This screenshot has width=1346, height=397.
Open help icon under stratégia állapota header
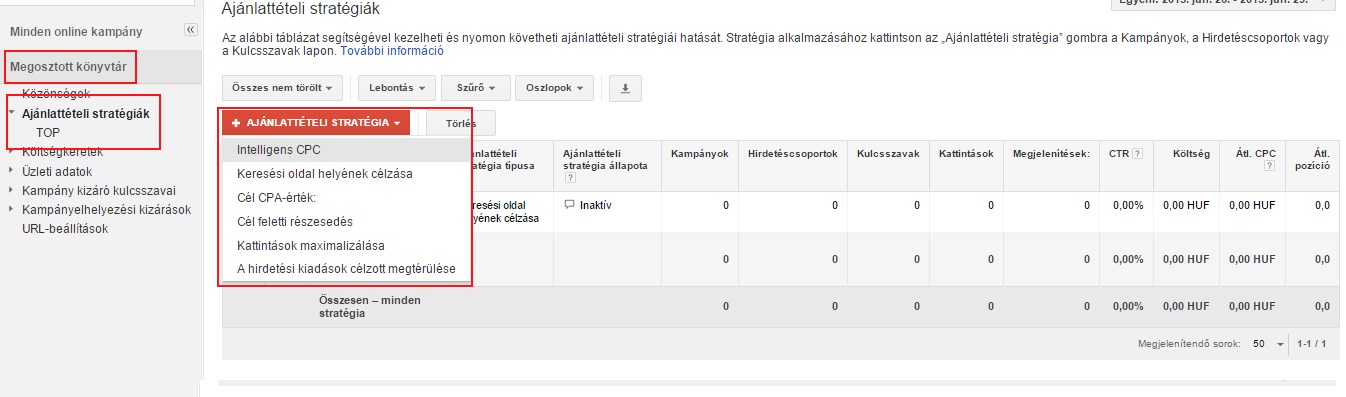(x=569, y=178)
